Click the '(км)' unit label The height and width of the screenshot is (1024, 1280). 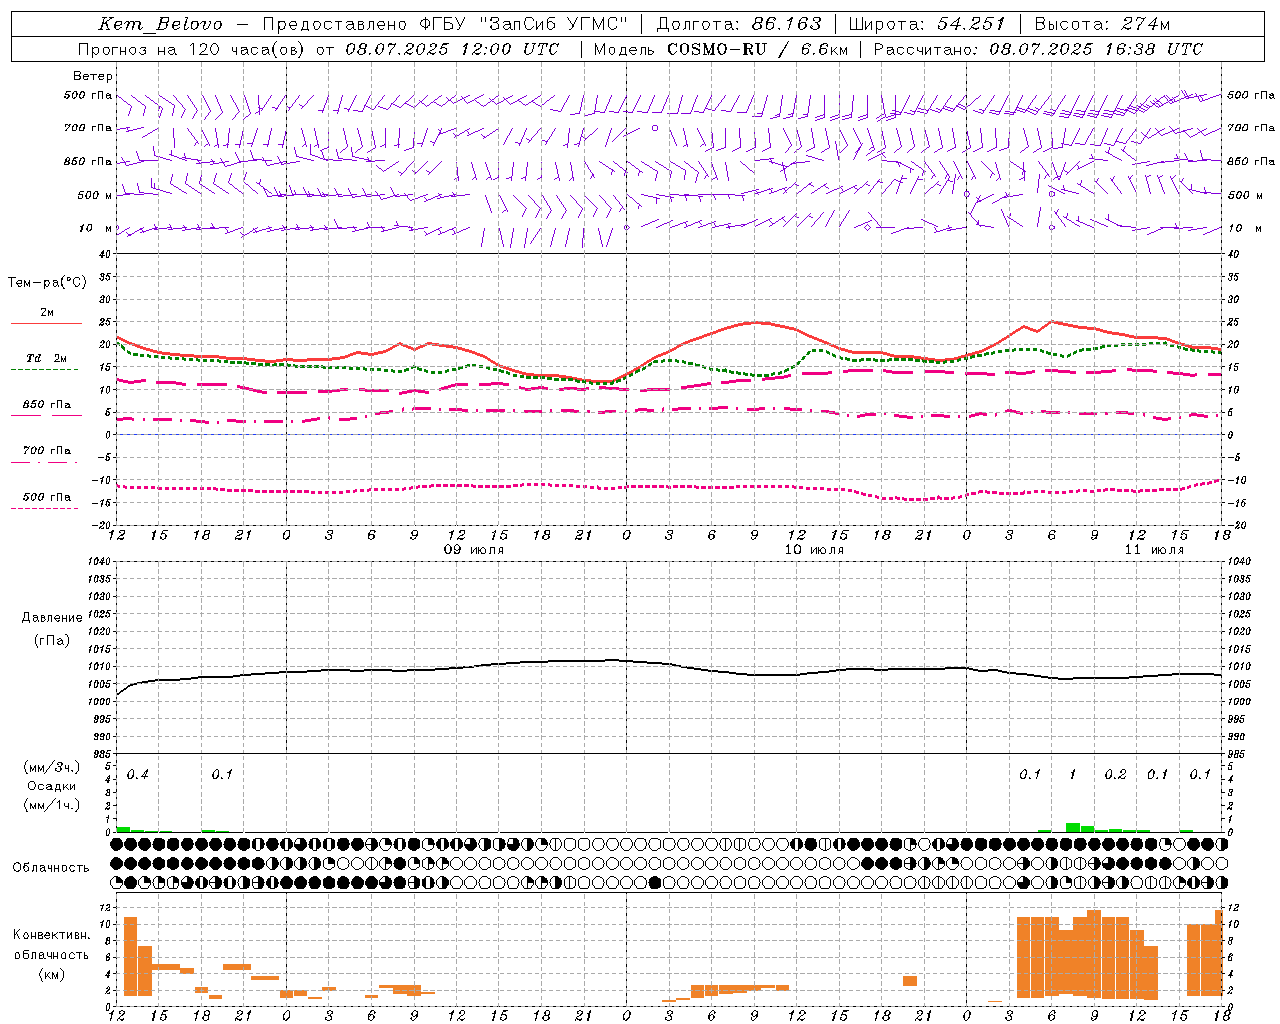(51, 974)
